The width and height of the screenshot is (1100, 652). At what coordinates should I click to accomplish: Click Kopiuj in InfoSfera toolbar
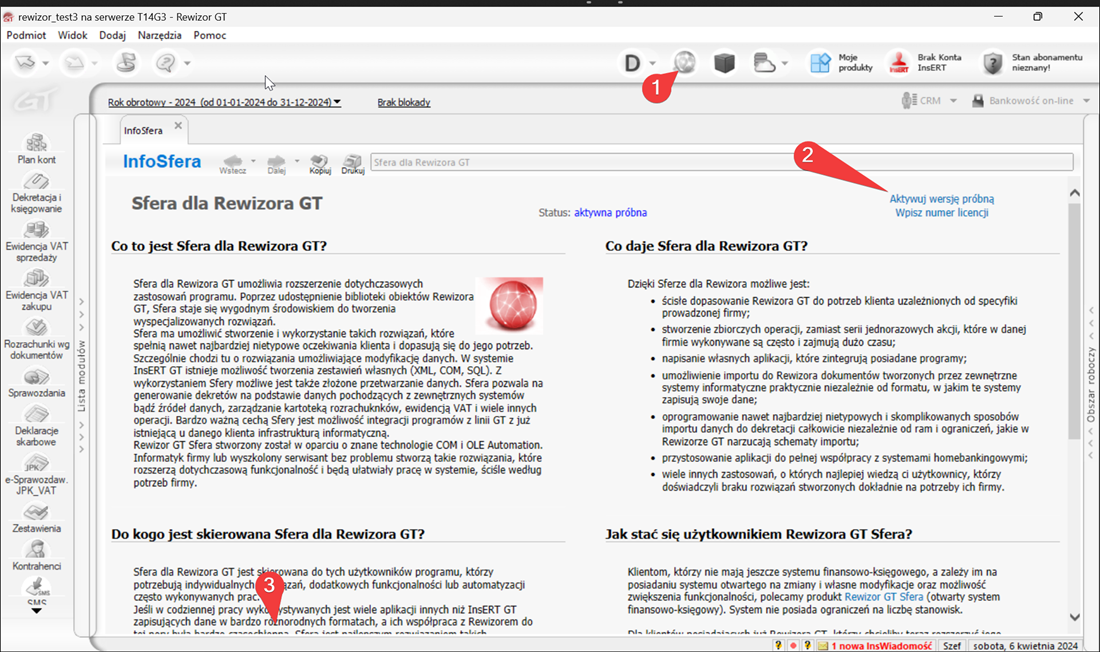coord(320,164)
